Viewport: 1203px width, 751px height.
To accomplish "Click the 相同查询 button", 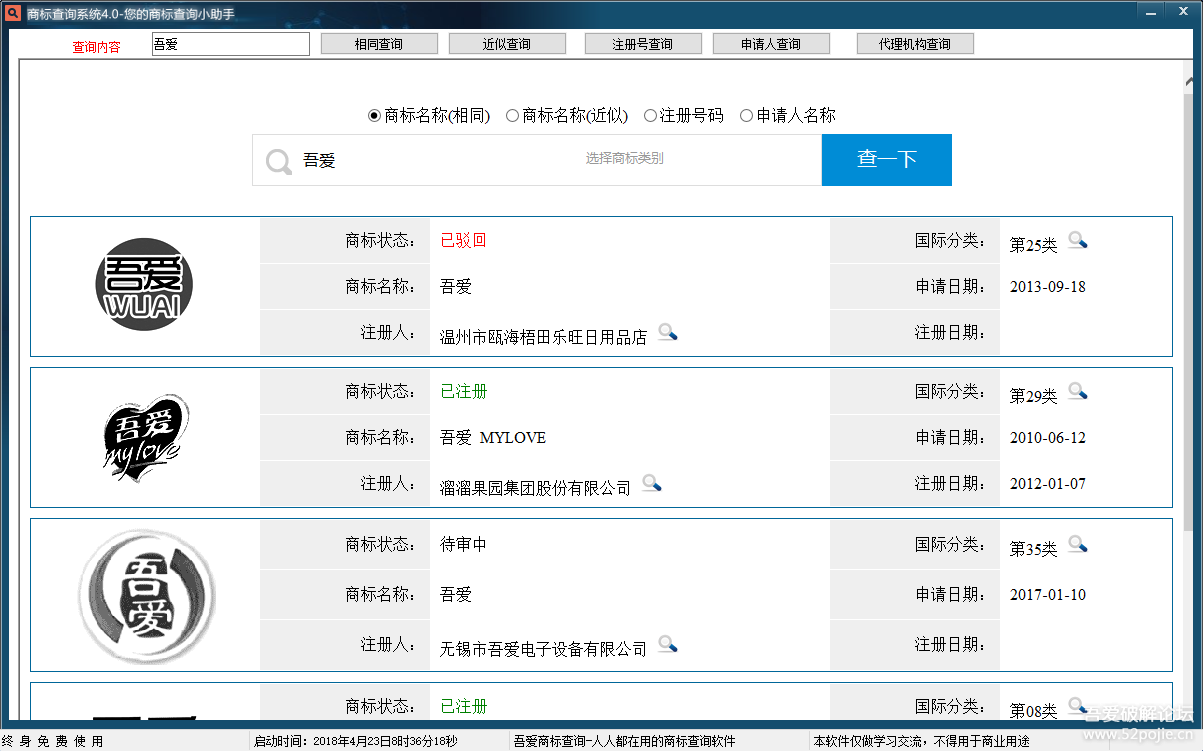I will 379,44.
